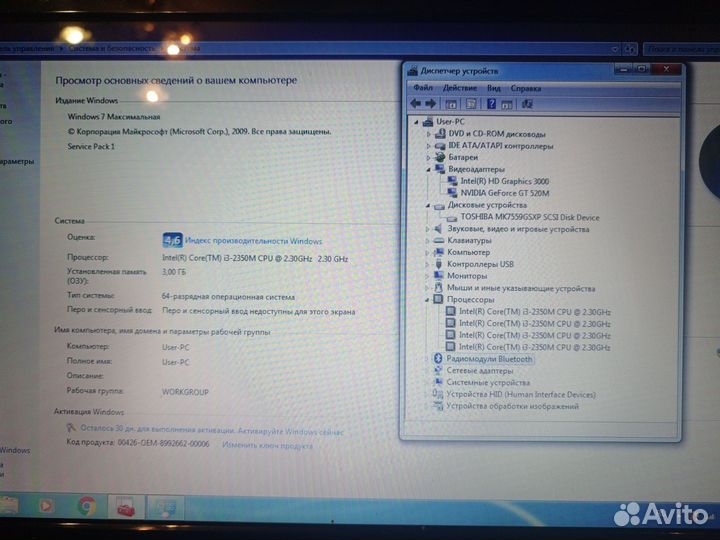Select TOSHIBA MK7559GSXP SCSI Disk Device

click(x=530, y=217)
